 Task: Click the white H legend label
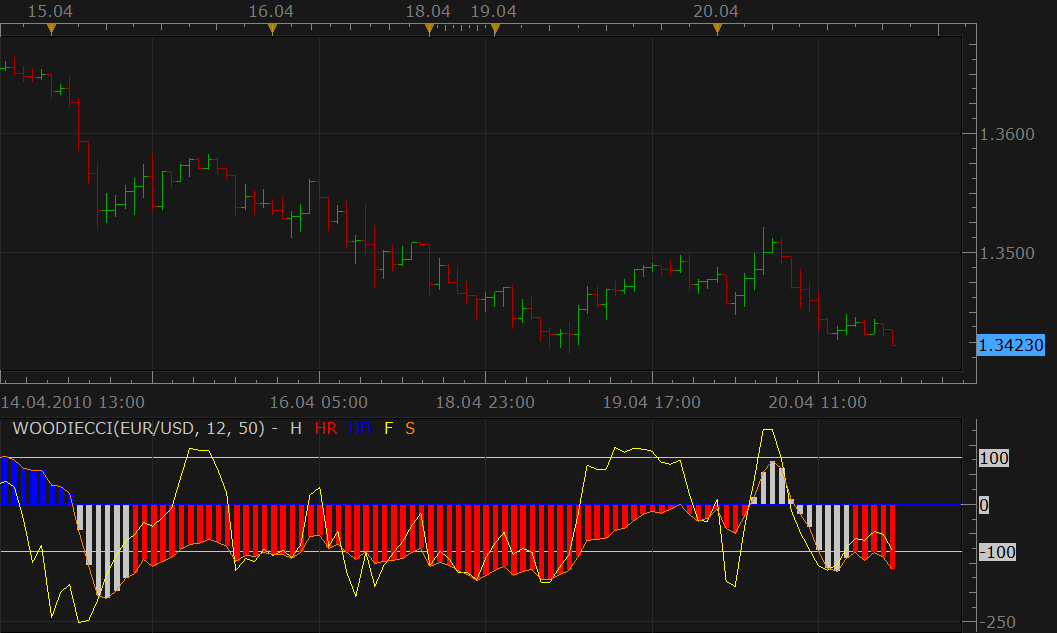coord(296,428)
